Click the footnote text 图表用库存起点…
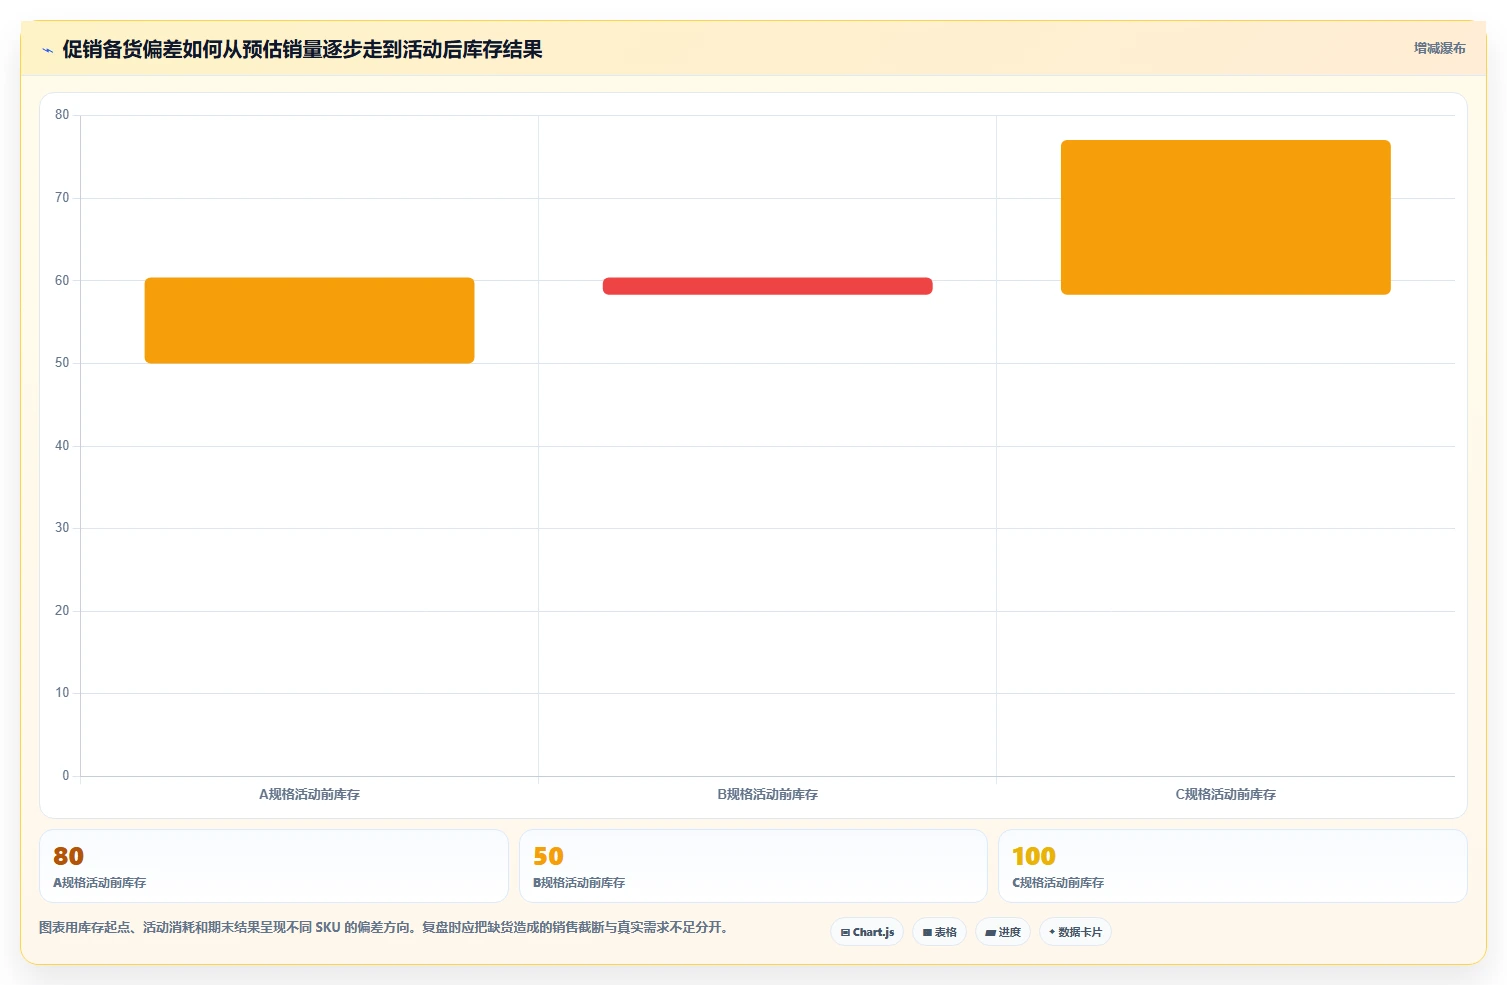The image size is (1507, 985). 384,927
